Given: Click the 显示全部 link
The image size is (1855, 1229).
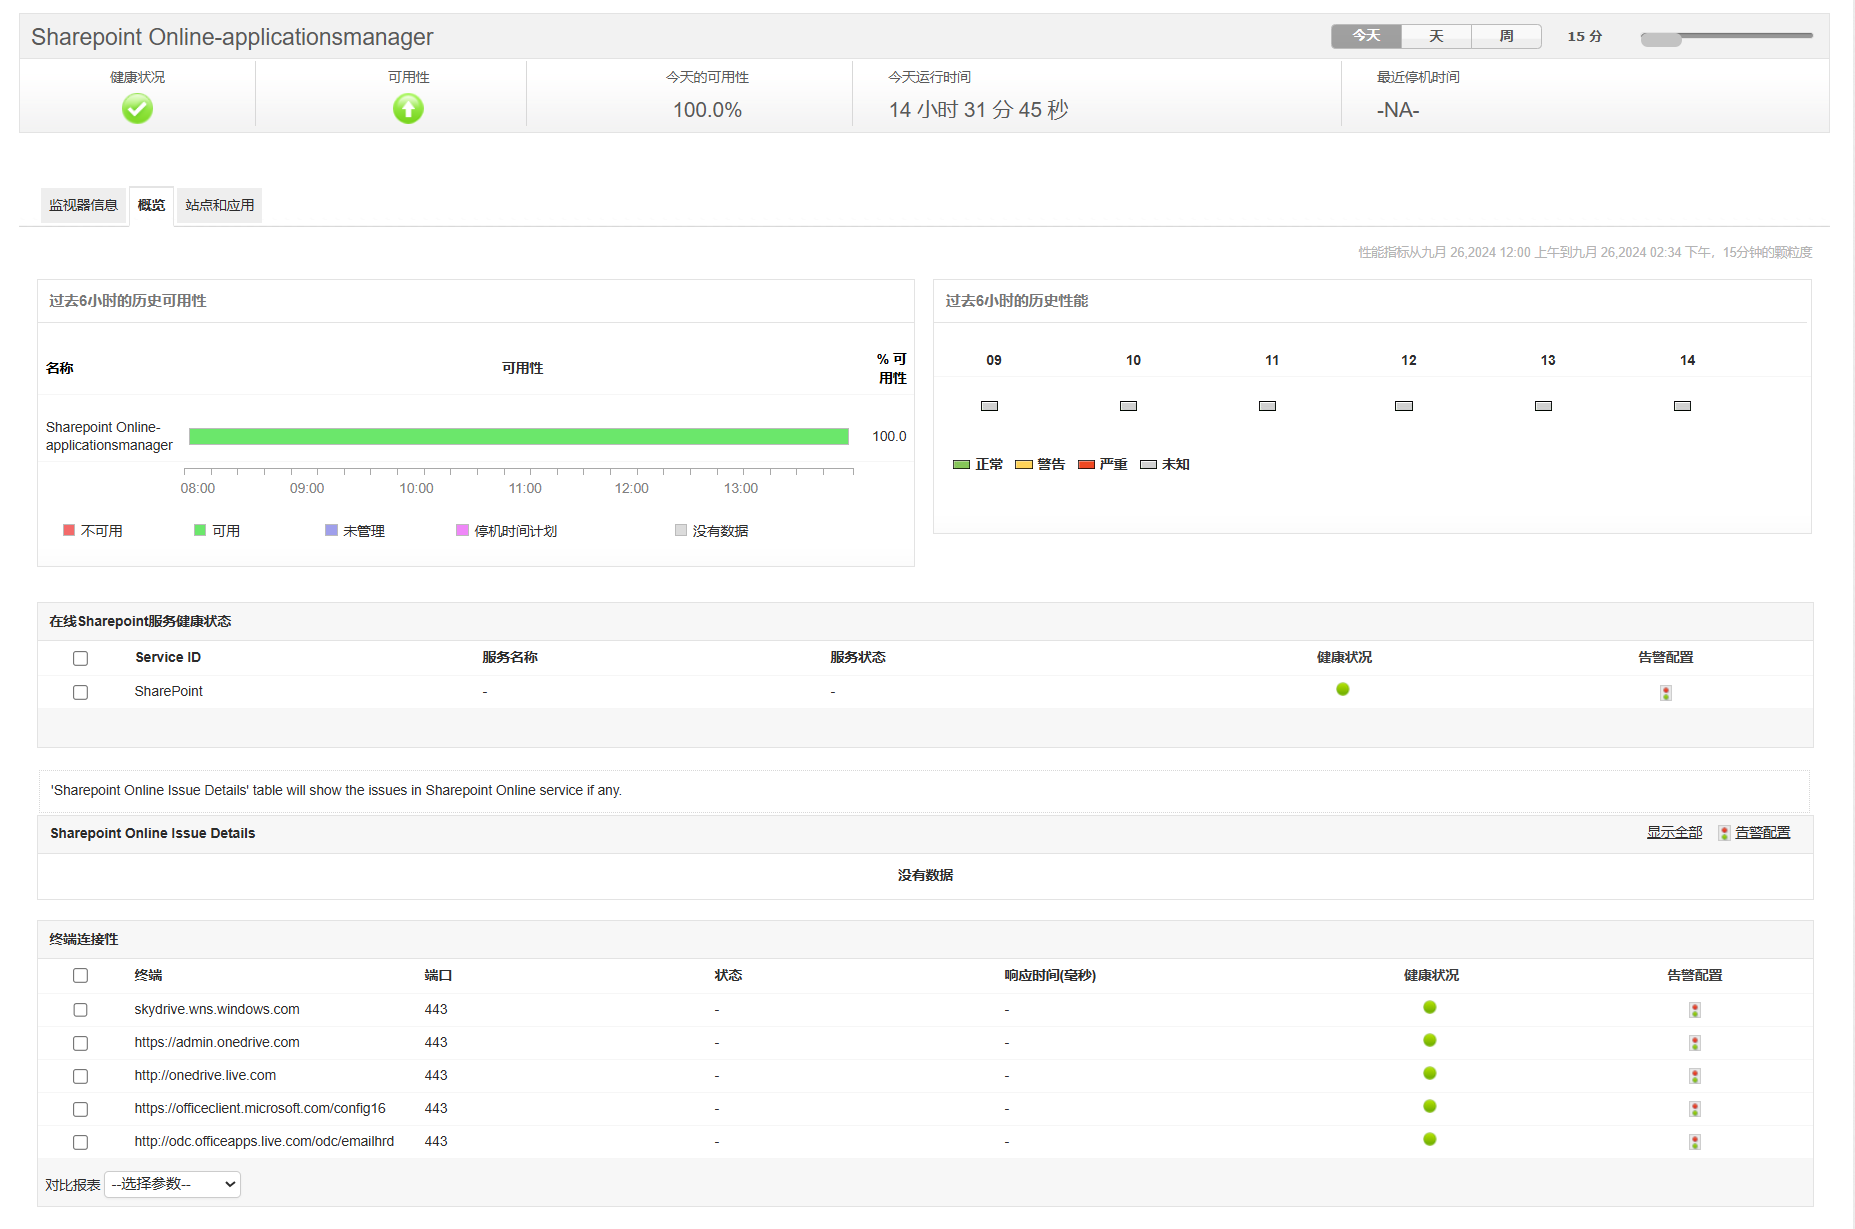Looking at the screenshot, I should [1674, 832].
